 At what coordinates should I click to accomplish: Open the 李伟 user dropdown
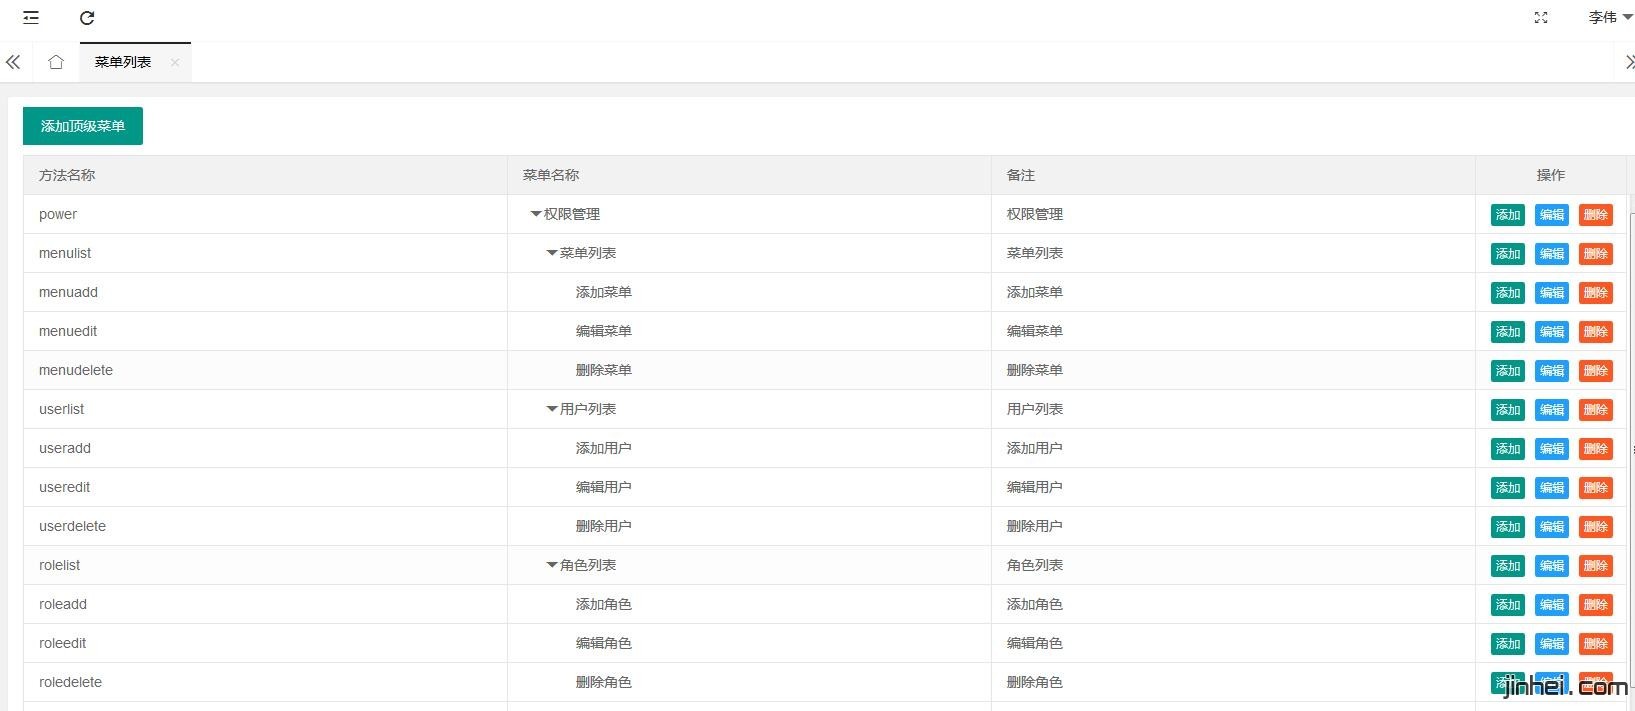1609,17
